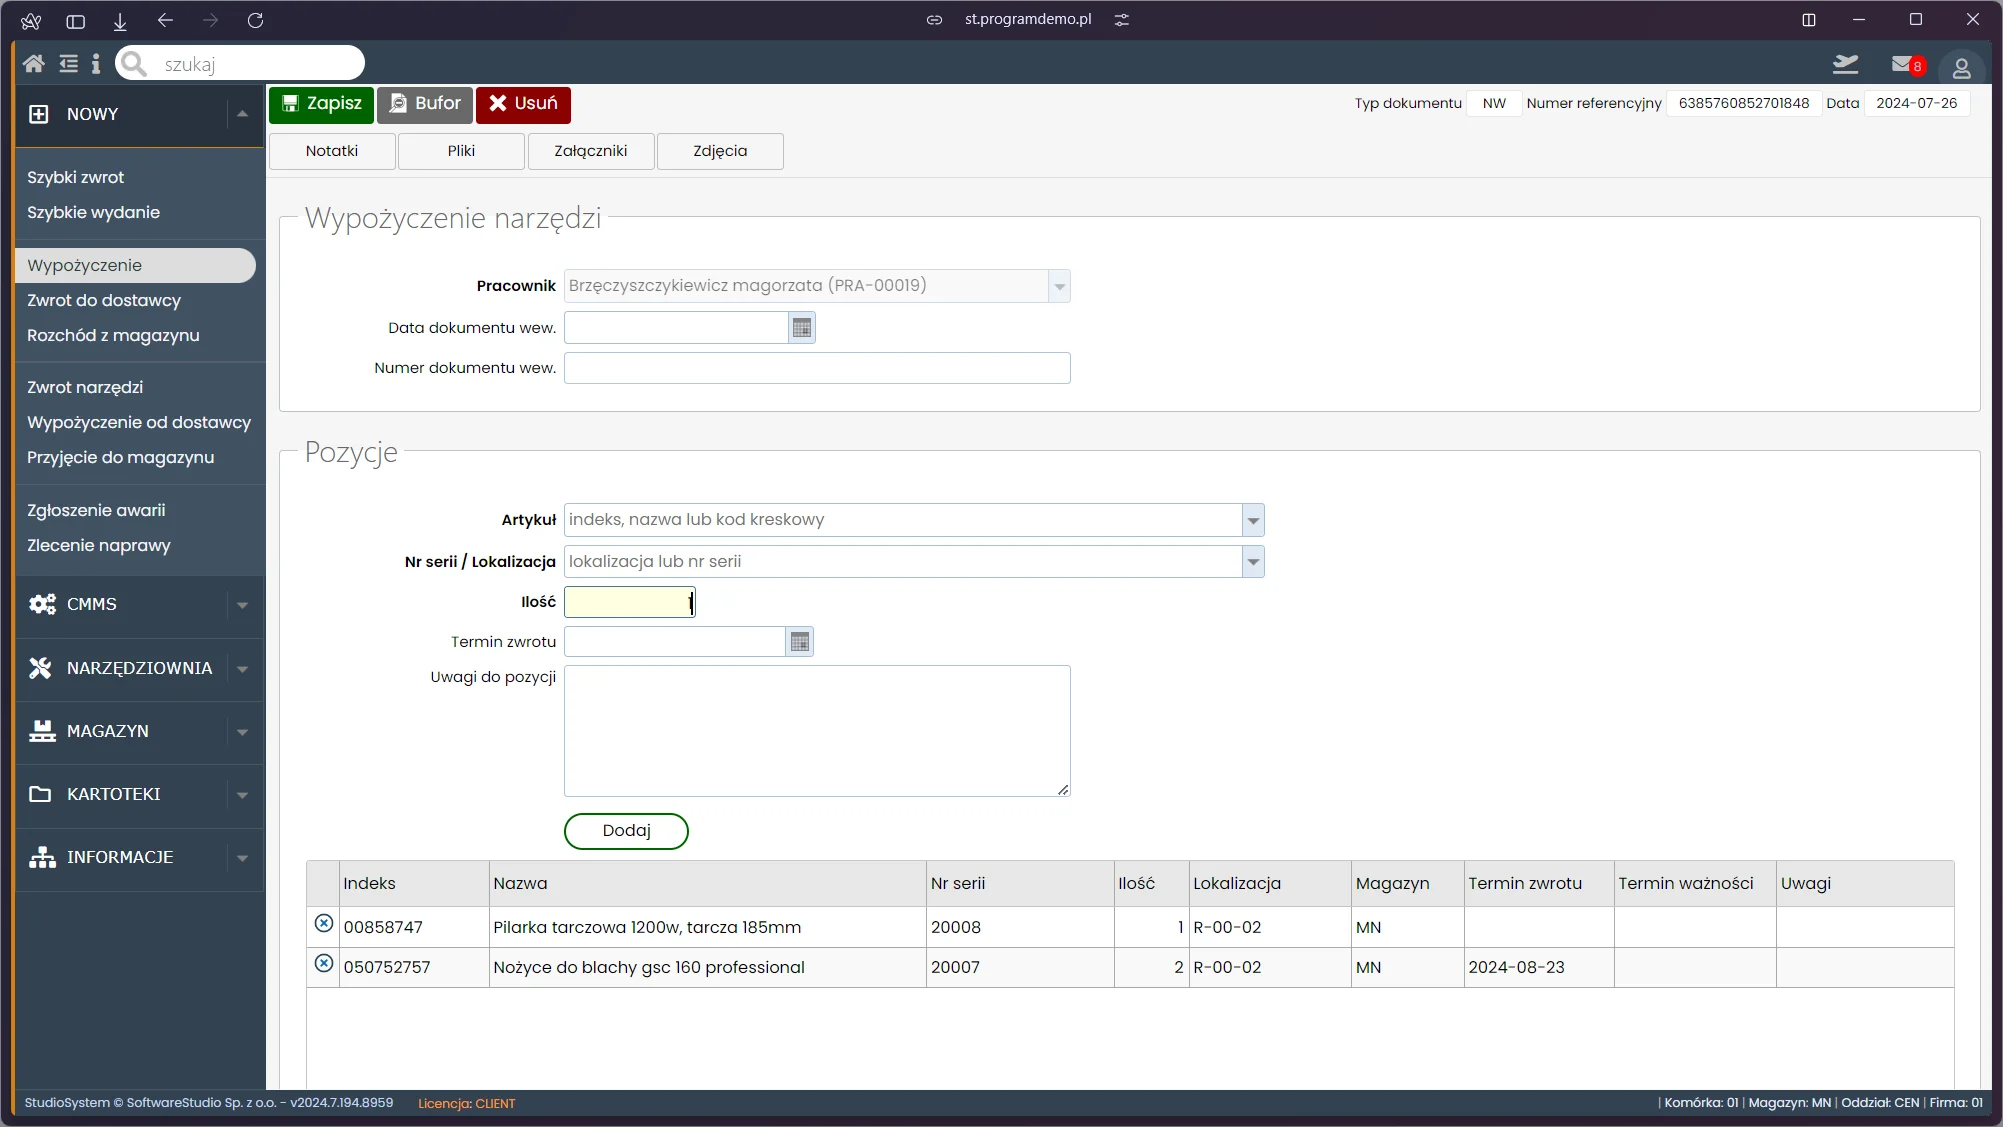The image size is (2003, 1127).
Task: Click the Bufor button
Action: coord(425,103)
